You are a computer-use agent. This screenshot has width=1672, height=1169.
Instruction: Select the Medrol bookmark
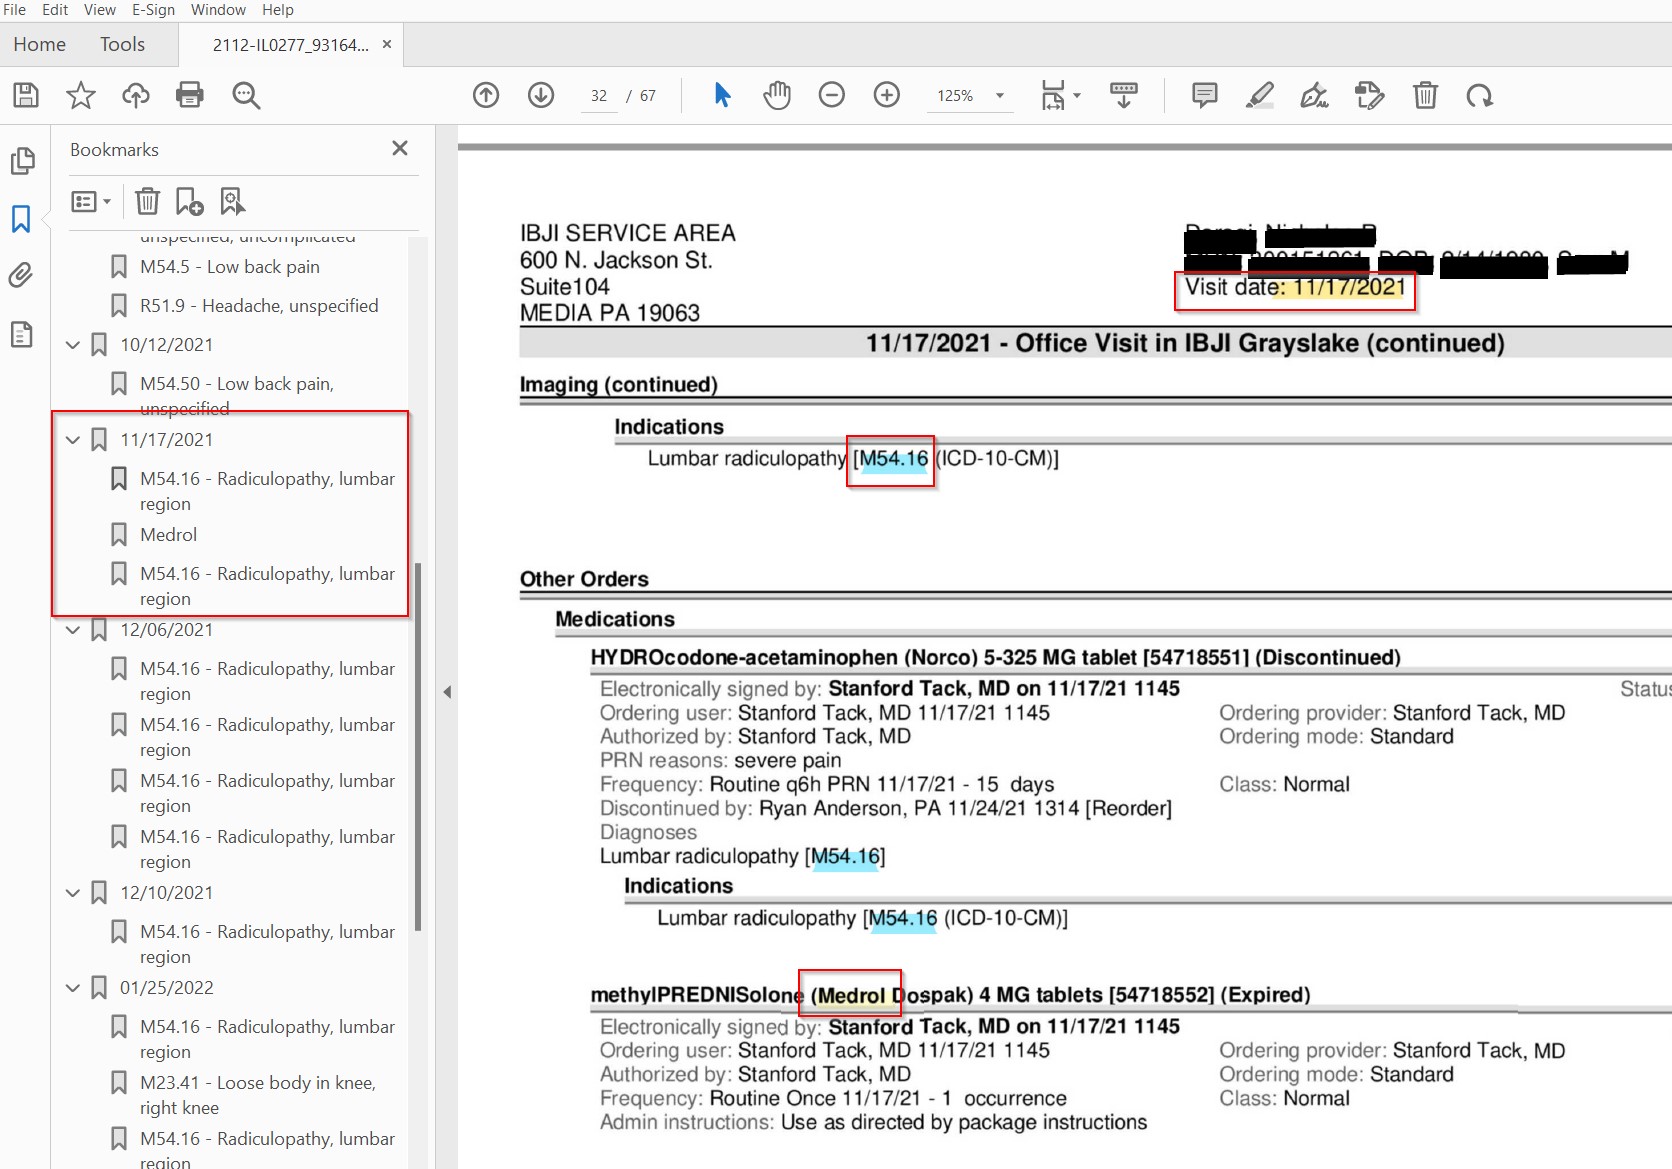[168, 535]
